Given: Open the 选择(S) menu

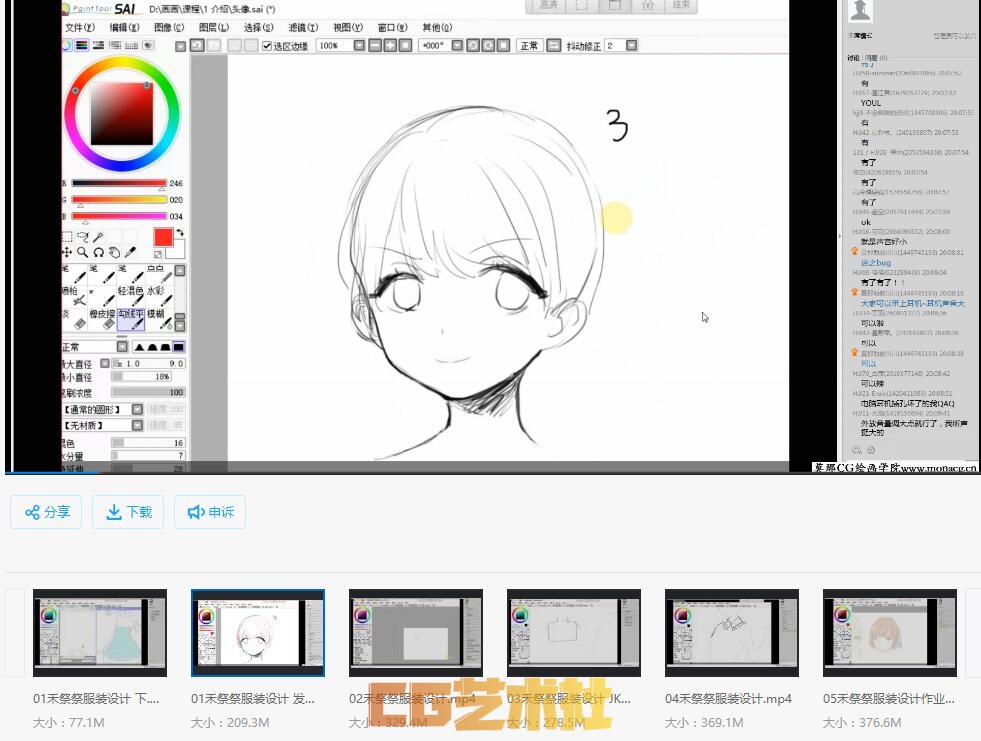Looking at the screenshot, I should [x=258, y=28].
